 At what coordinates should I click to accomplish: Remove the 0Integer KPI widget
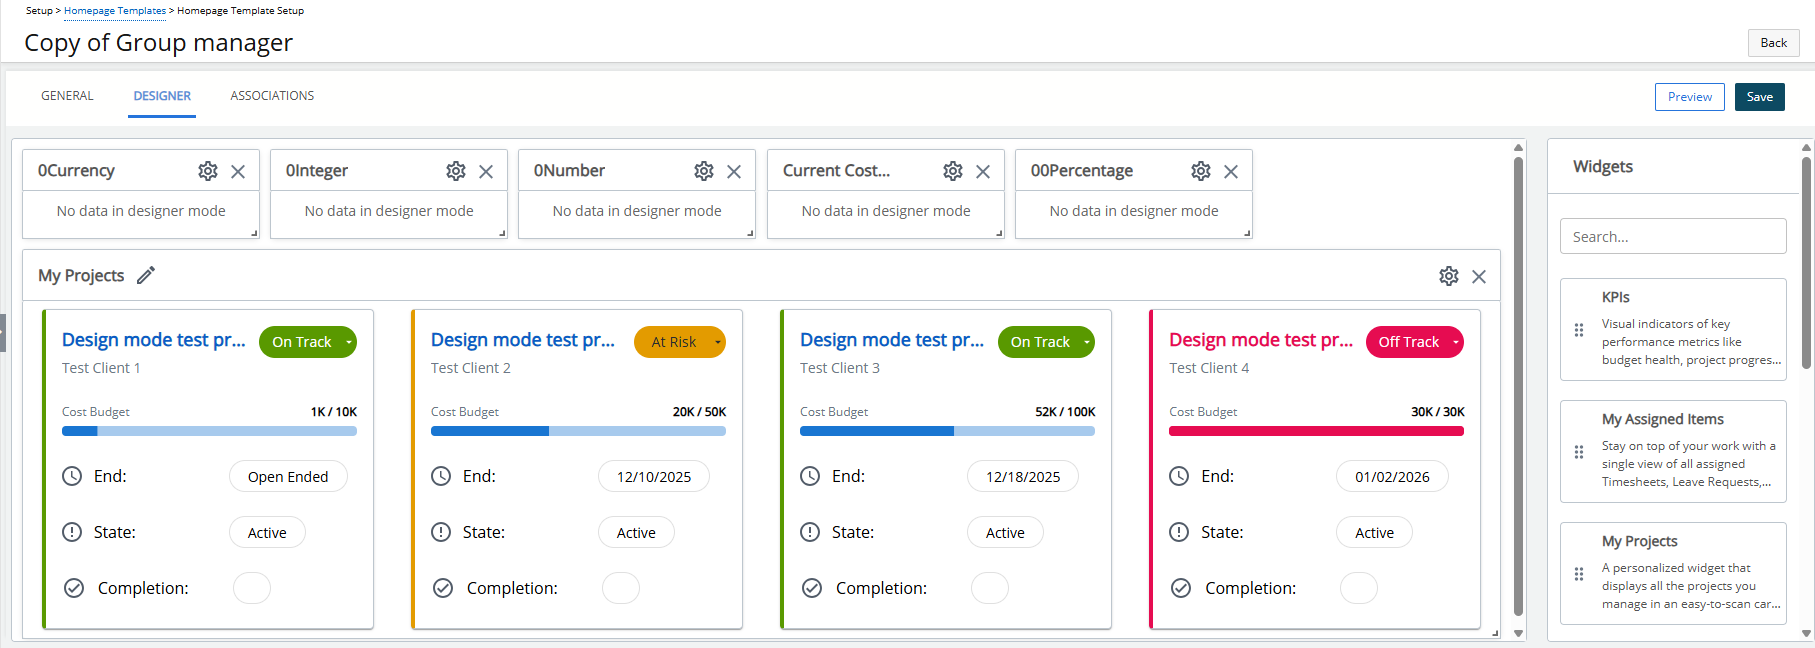pyautogui.click(x=486, y=172)
